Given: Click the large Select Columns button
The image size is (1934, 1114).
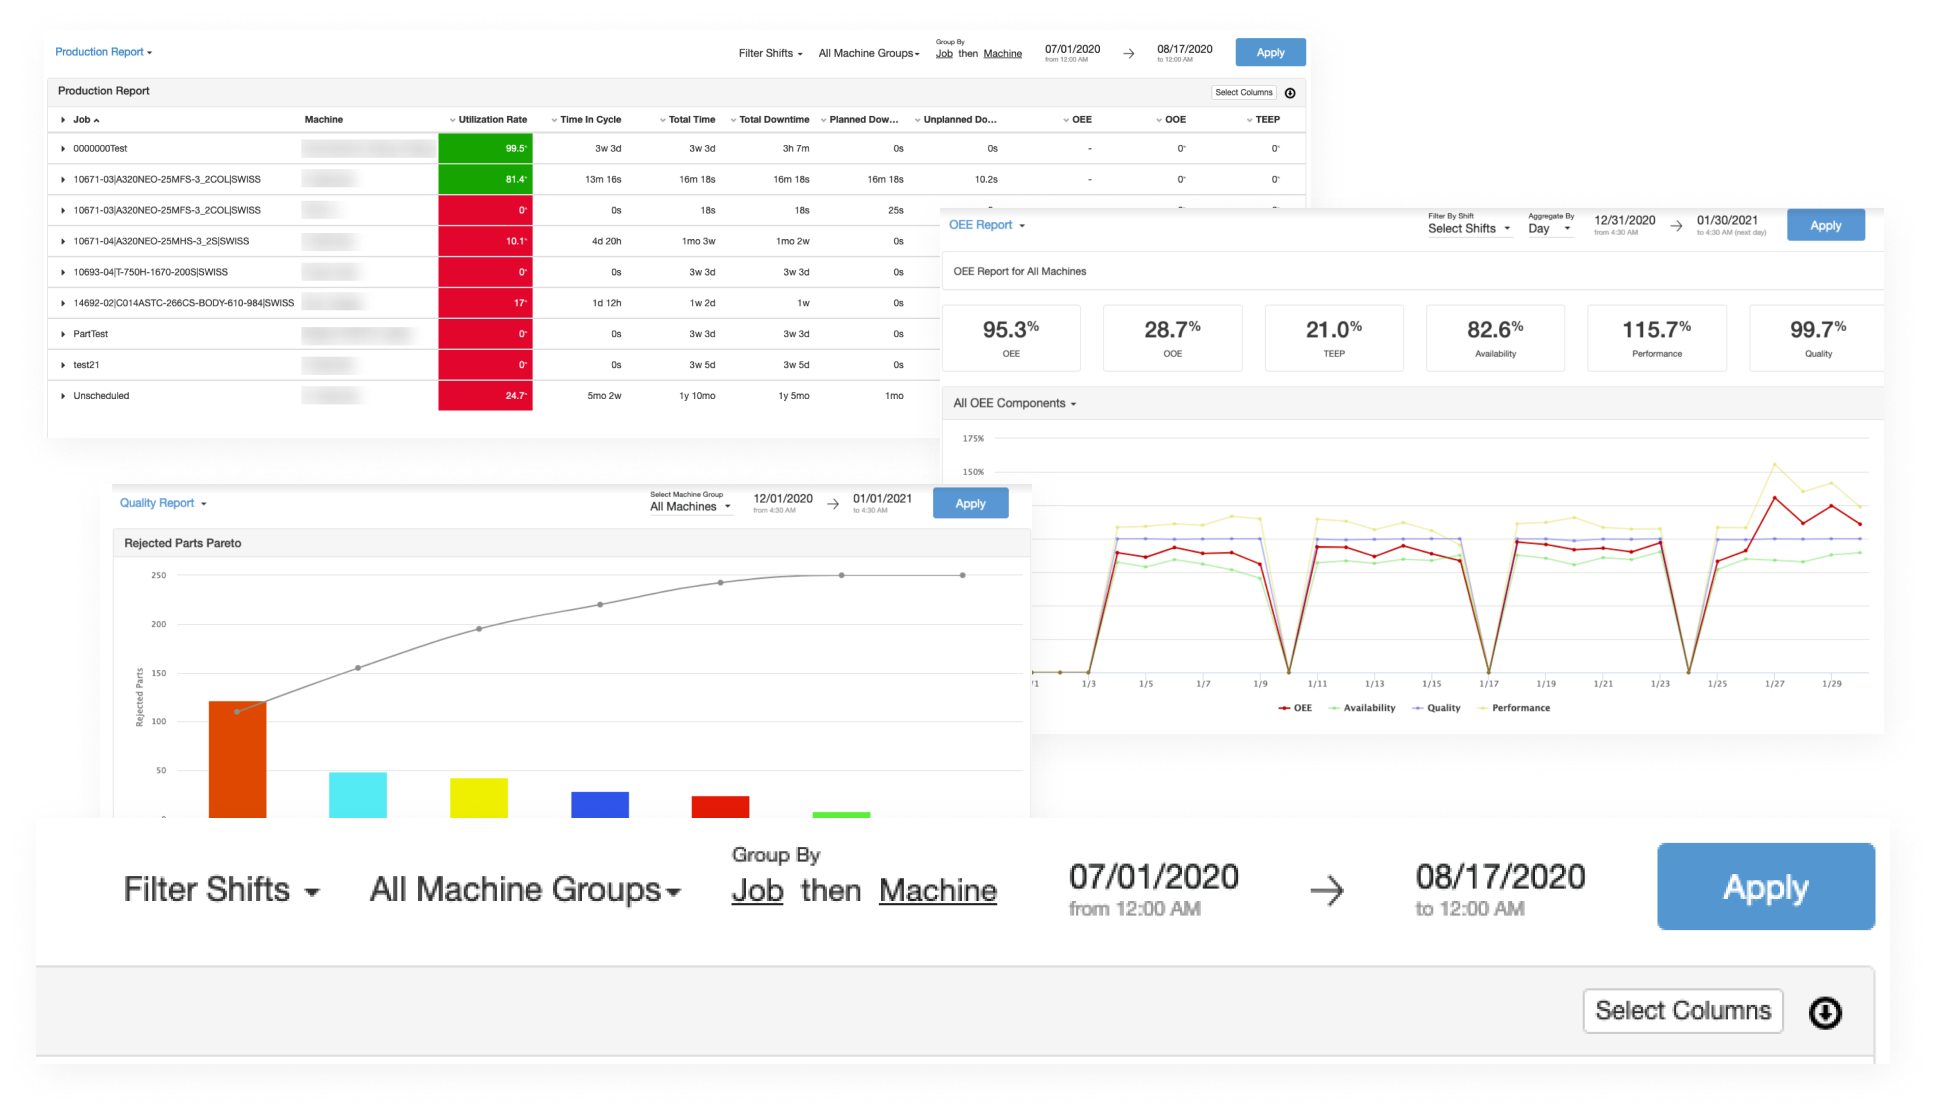Looking at the screenshot, I should tap(1682, 1011).
